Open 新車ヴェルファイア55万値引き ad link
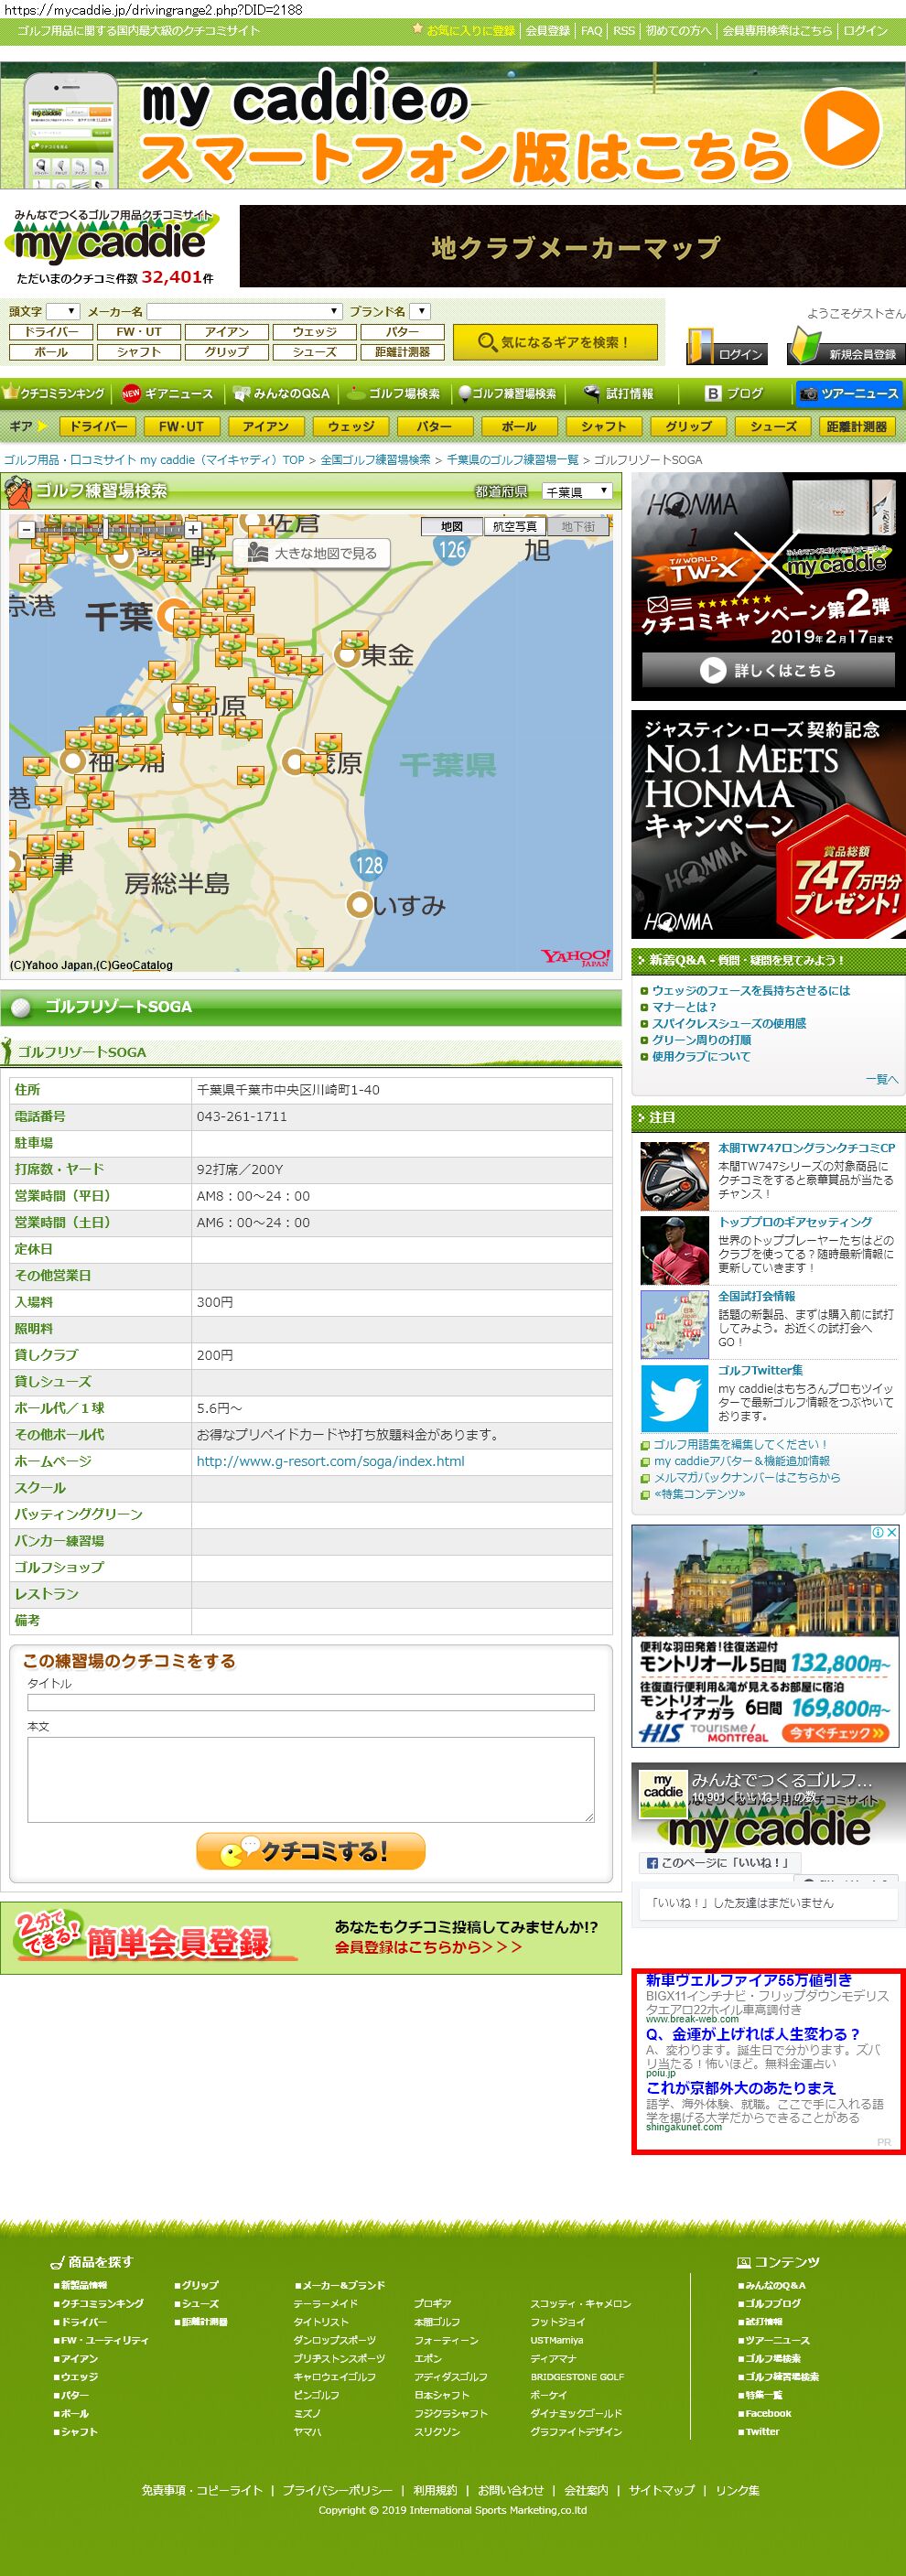906x2576 pixels. click(x=749, y=1979)
